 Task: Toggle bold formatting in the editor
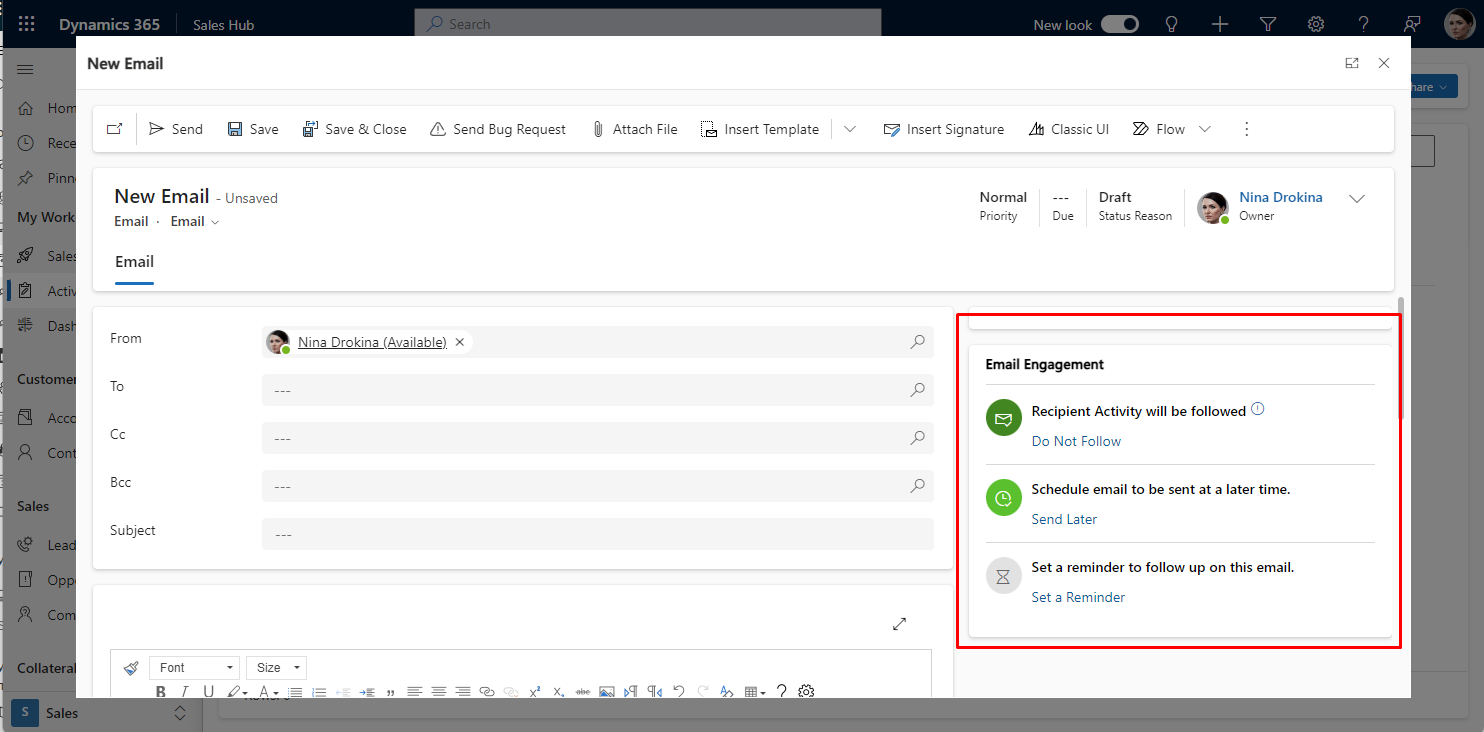click(161, 691)
